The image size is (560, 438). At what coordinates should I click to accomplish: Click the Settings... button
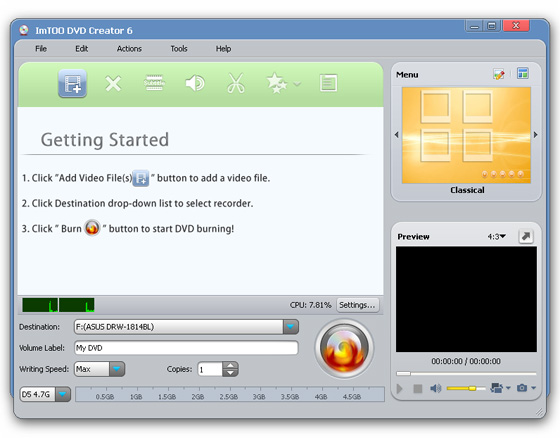coord(358,305)
